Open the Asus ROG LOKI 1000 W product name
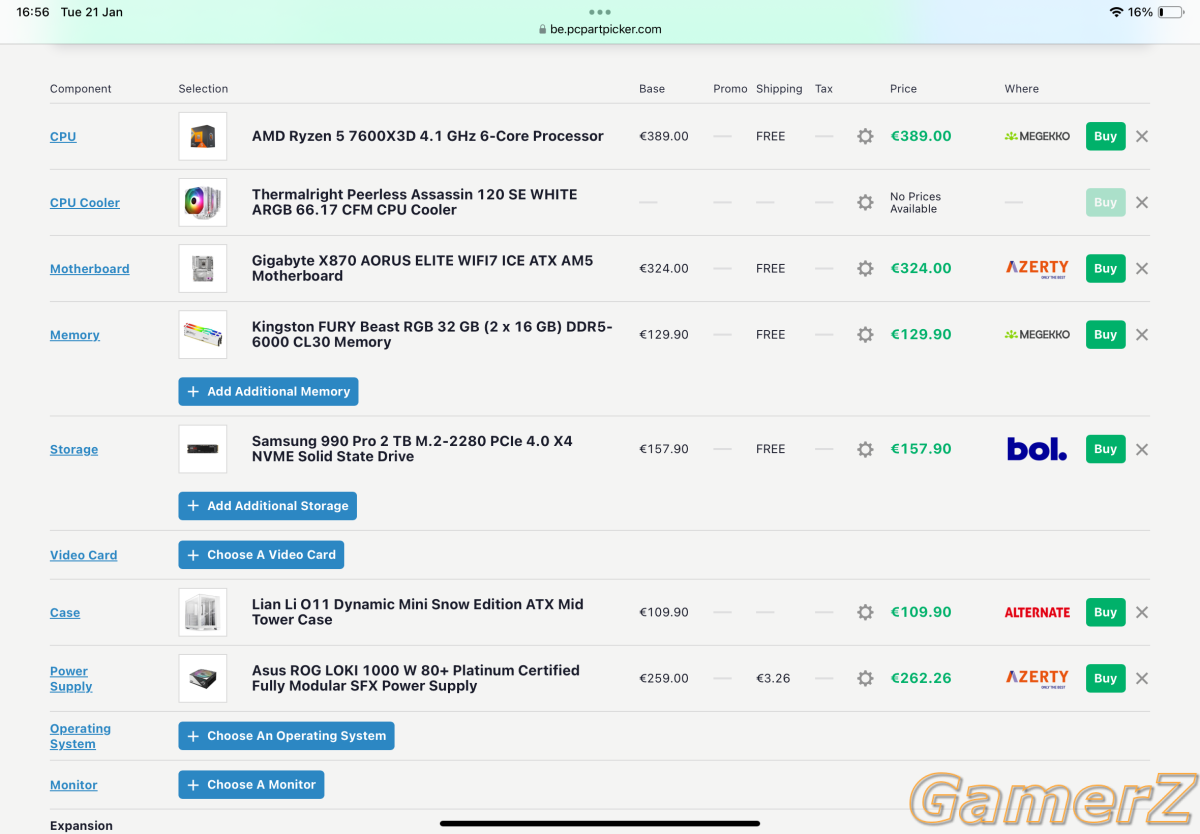Image resolution: width=1200 pixels, height=834 pixels. coord(416,678)
